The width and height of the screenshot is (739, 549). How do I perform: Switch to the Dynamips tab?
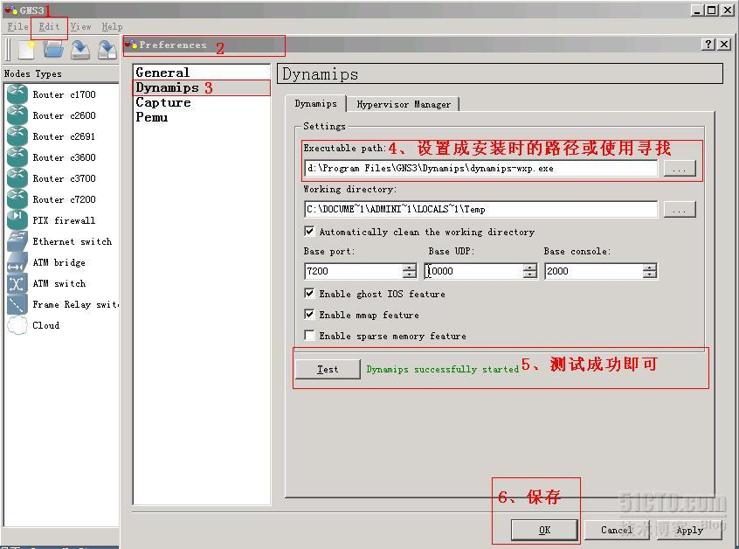[316, 103]
